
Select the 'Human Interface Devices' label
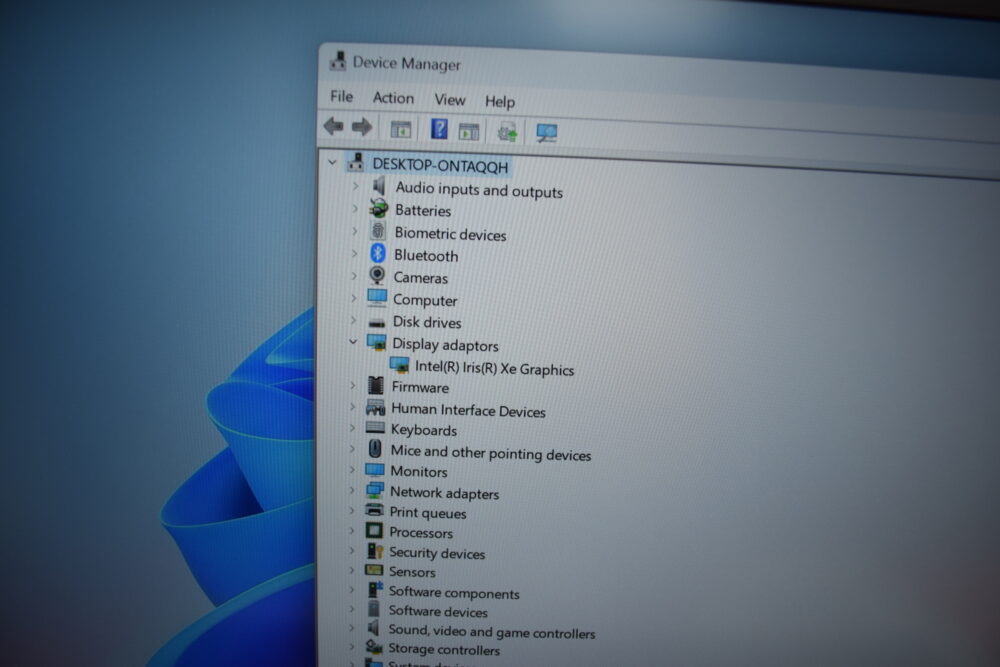tap(468, 411)
